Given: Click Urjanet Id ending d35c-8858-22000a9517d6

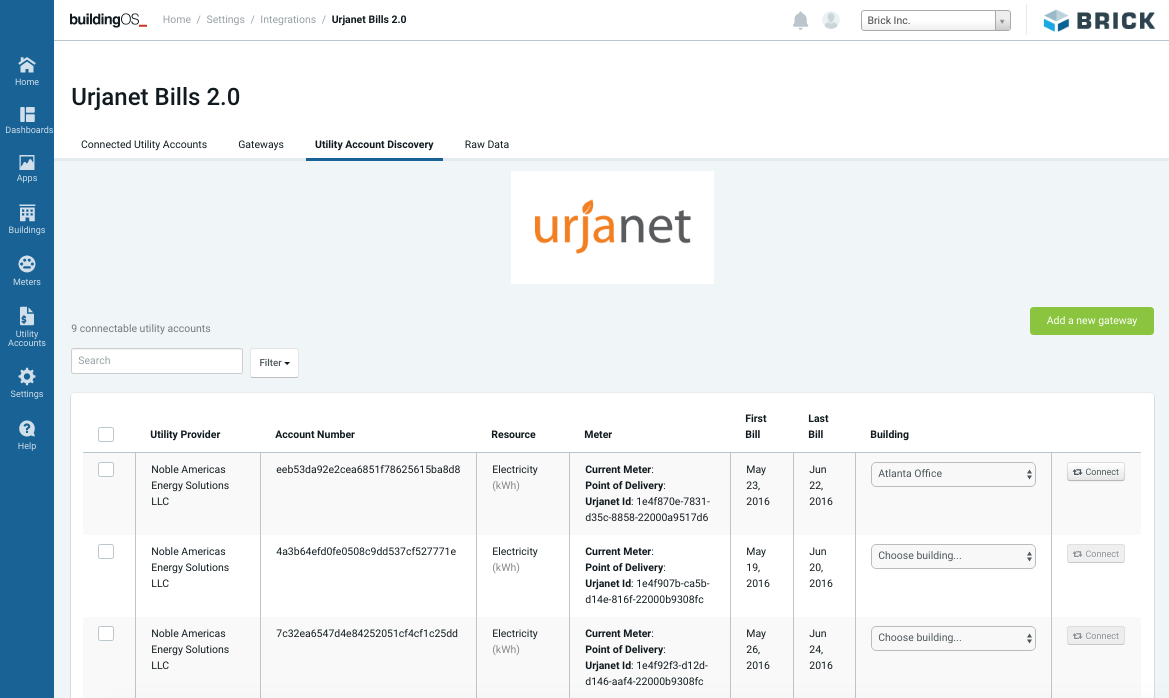Looking at the screenshot, I should [x=647, y=509].
